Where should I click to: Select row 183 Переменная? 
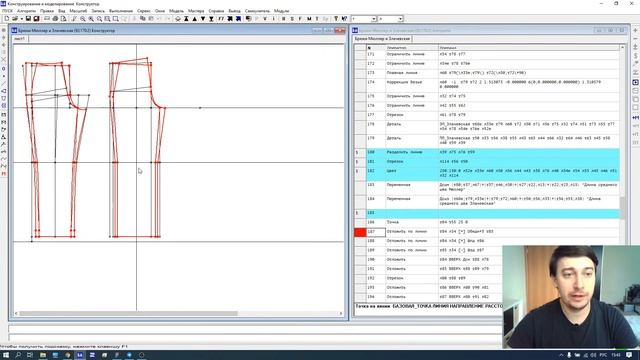(x=487, y=187)
